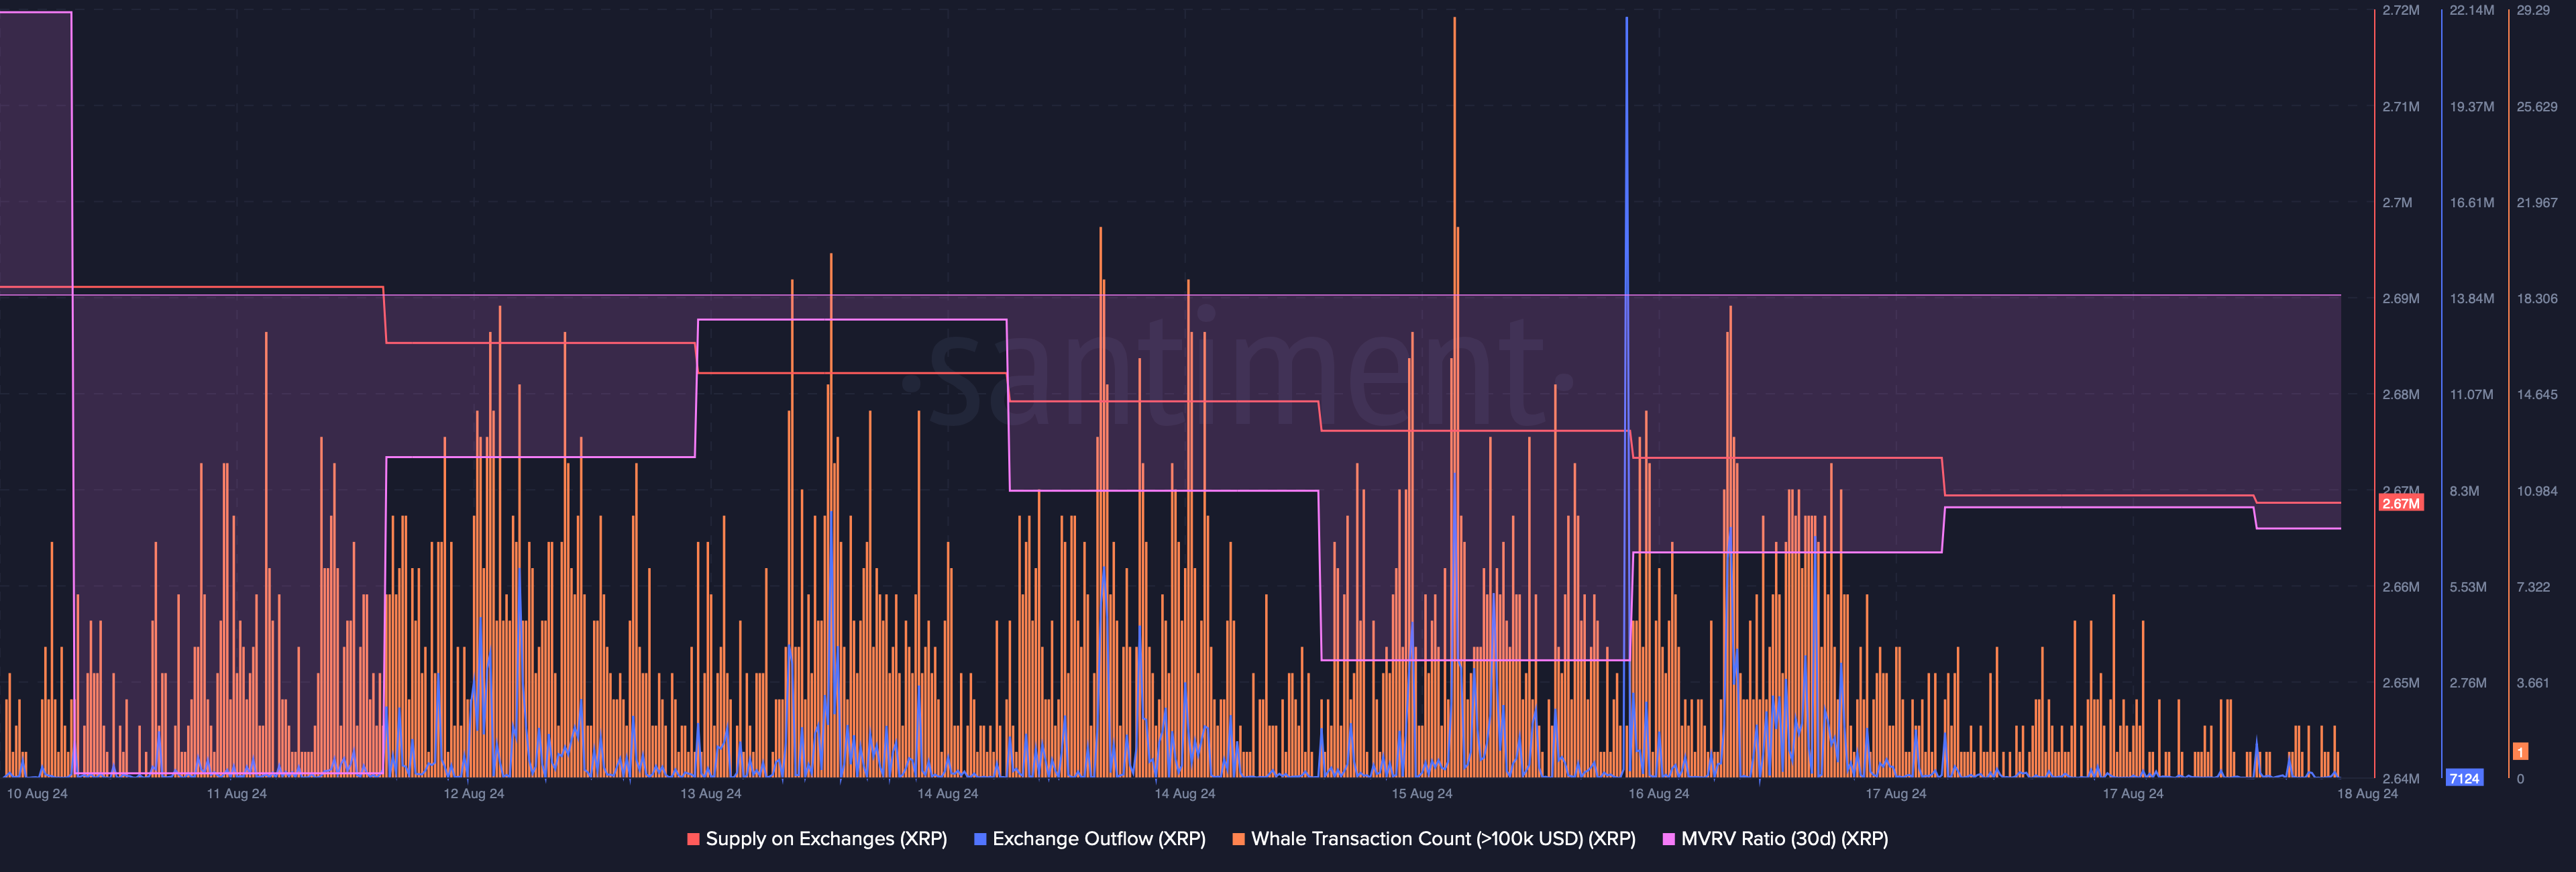Select the orange 1 value badge
Image resolution: width=2576 pixels, height=872 pixels.
click(2520, 752)
